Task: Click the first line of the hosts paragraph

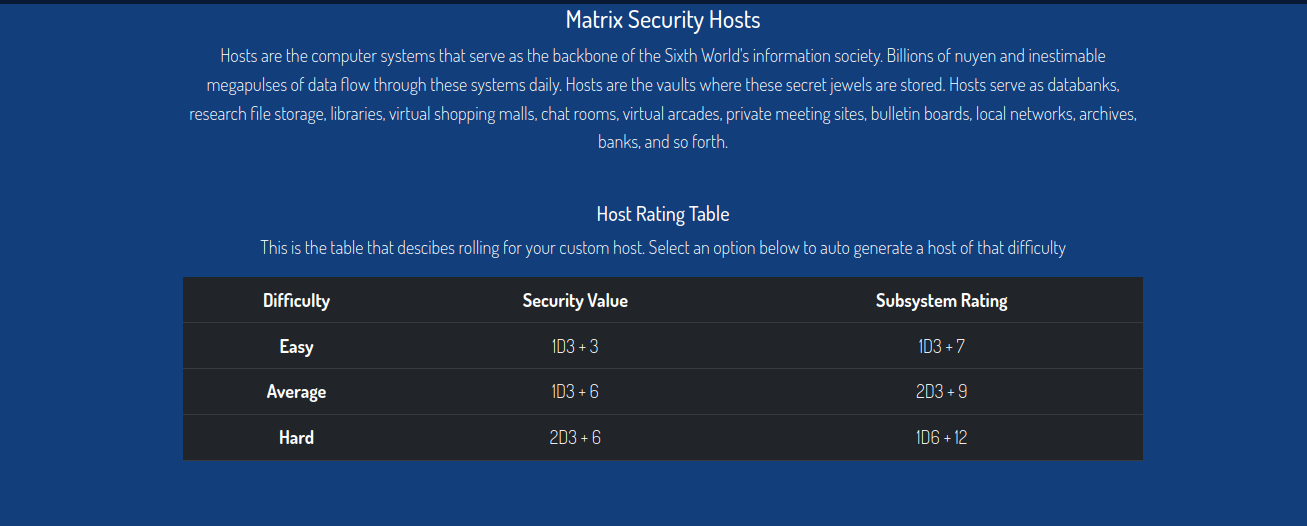Action: [x=663, y=56]
